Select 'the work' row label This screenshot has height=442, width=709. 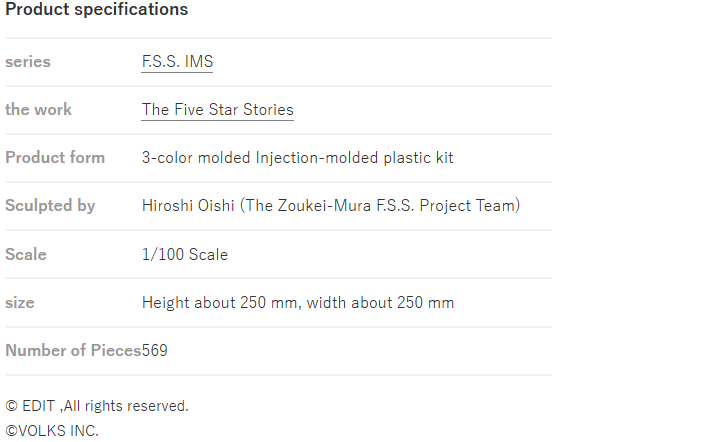click(x=38, y=109)
